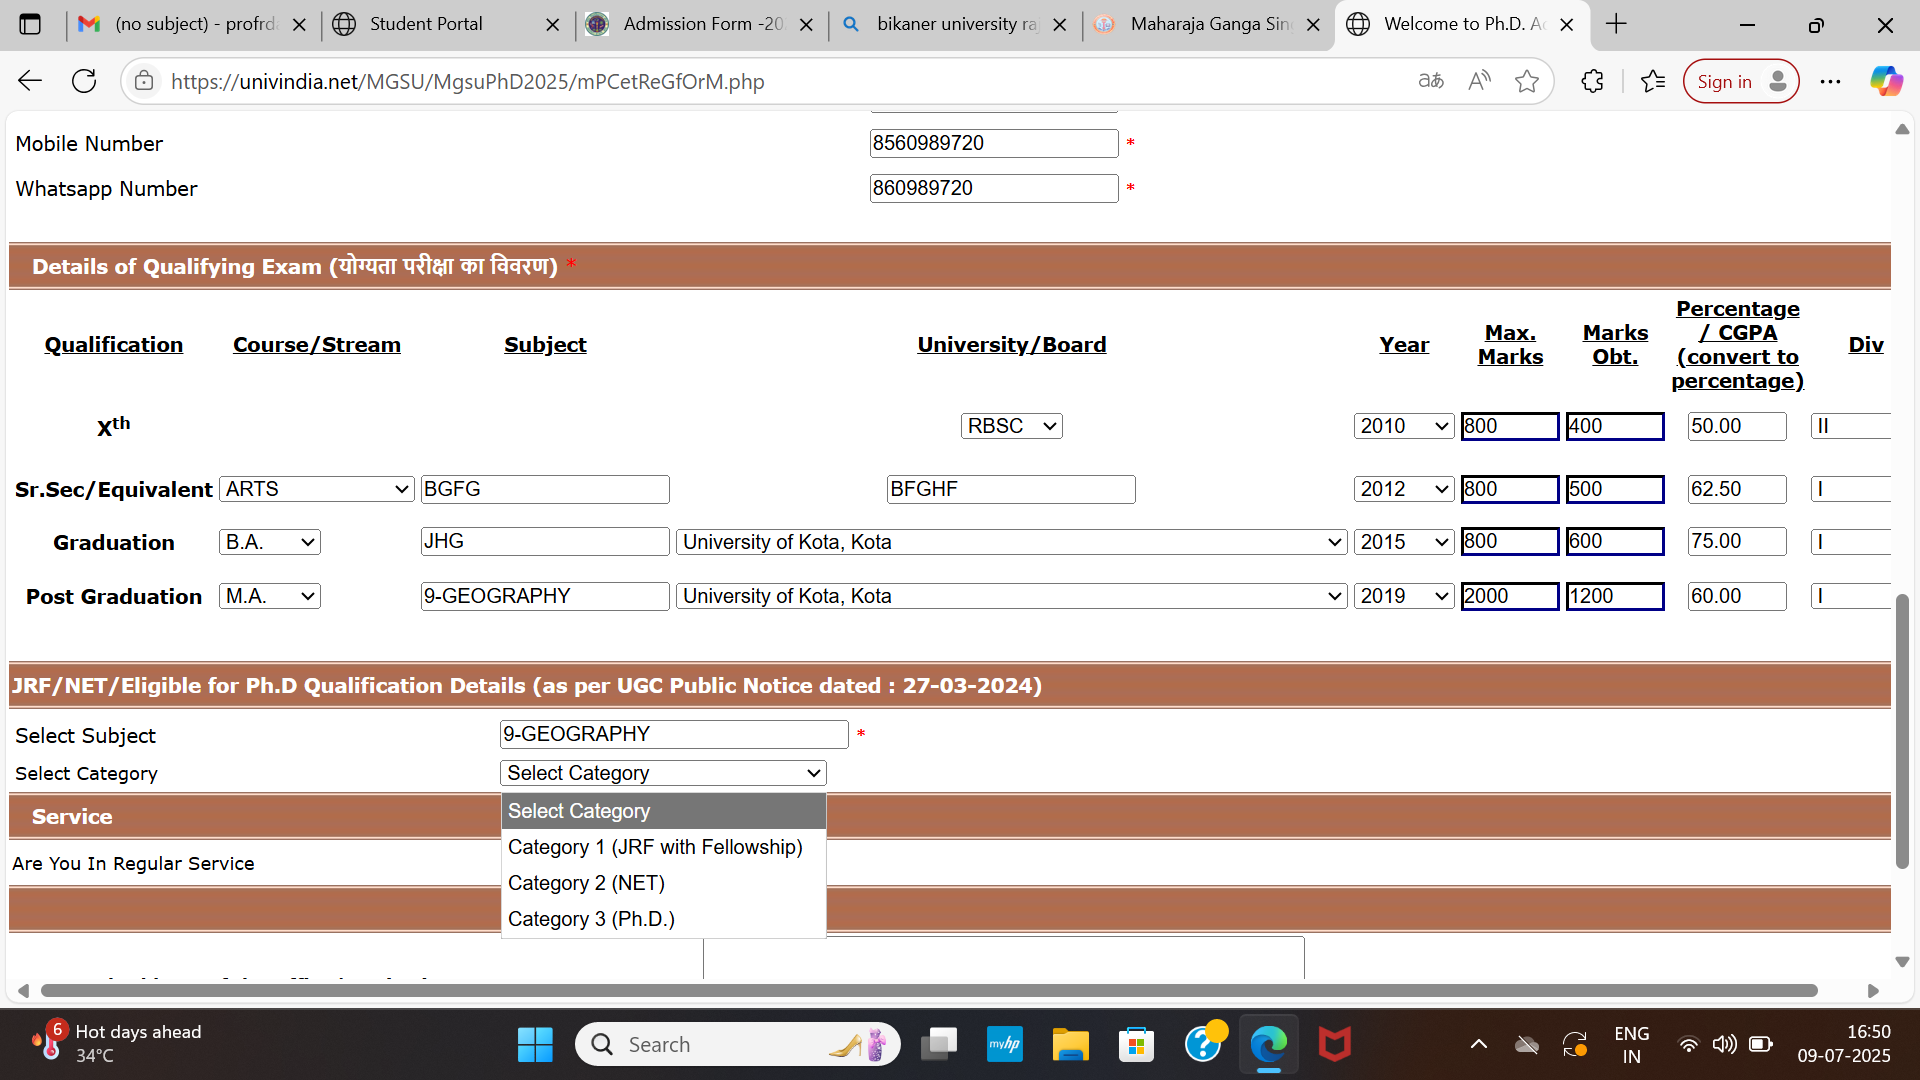Expand Graduation year 2015 dropdown
This screenshot has height=1080, width=1920.
point(1403,542)
